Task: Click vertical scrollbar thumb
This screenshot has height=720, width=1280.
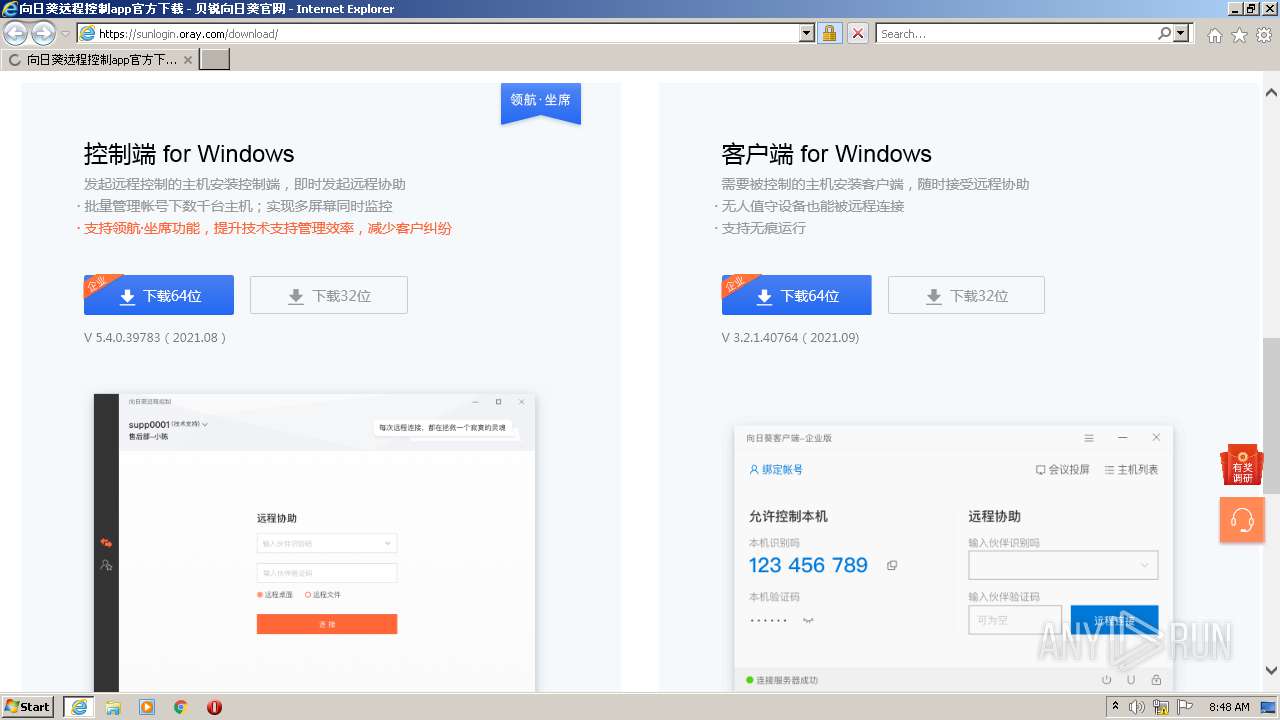Action: (x=1271, y=415)
